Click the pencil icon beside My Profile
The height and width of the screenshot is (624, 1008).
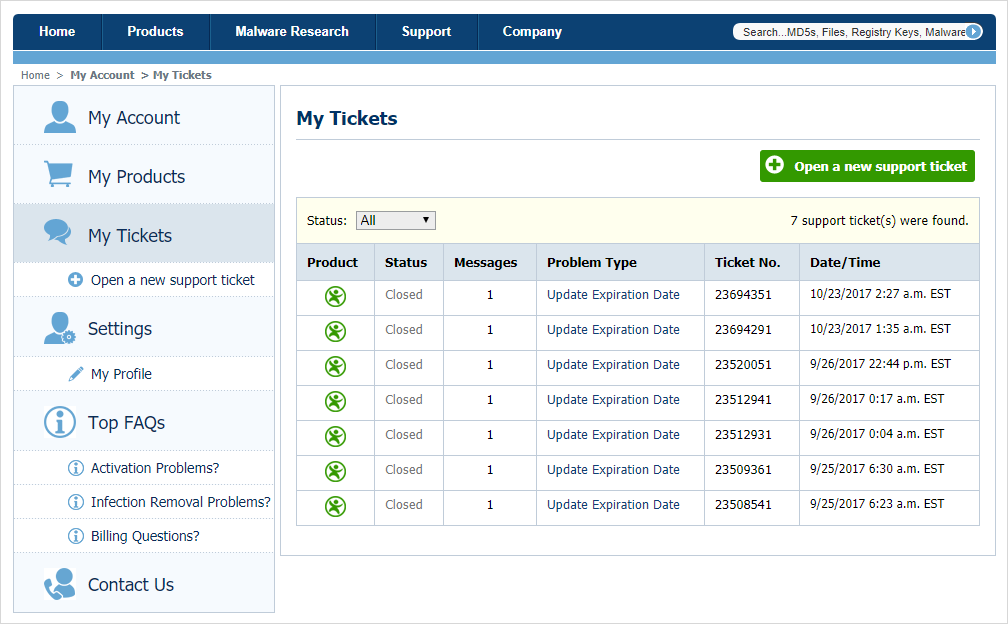(x=76, y=374)
